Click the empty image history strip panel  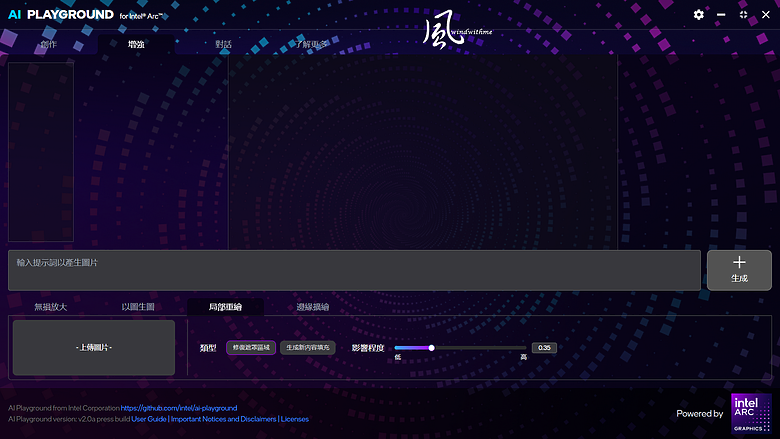coord(41,152)
